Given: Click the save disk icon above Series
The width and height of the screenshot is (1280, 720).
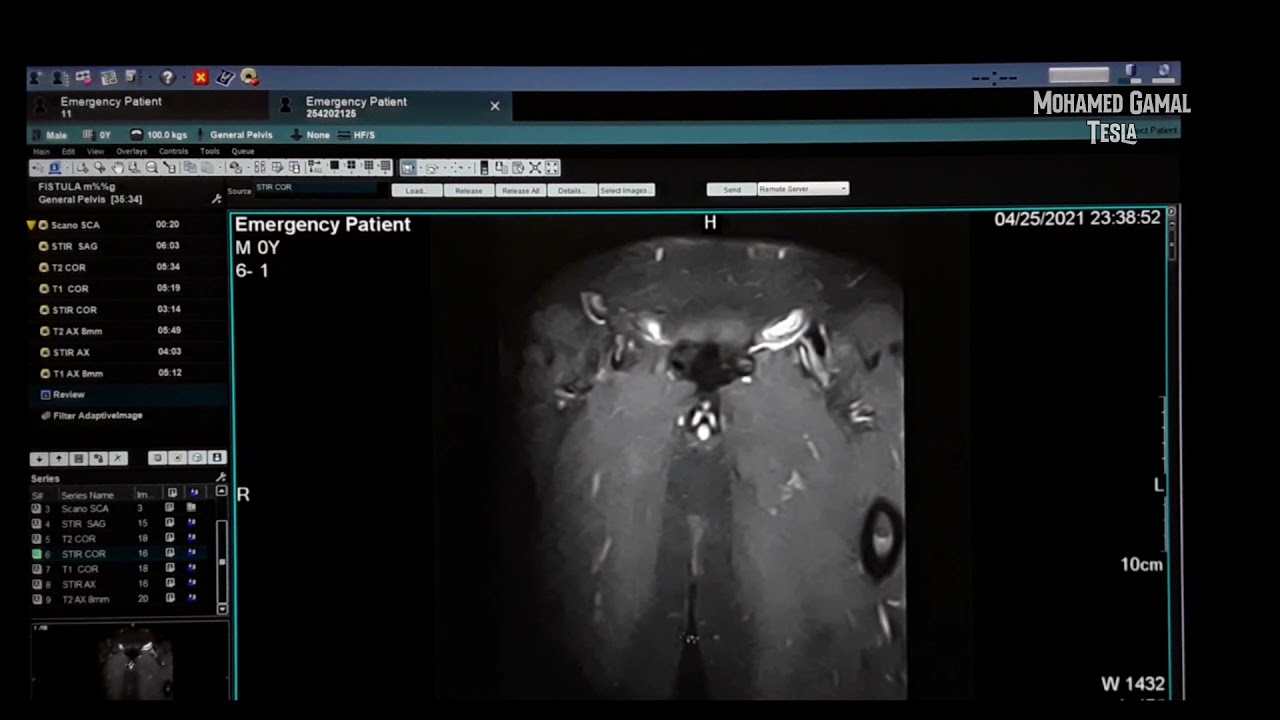Looking at the screenshot, I should (79, 458).
